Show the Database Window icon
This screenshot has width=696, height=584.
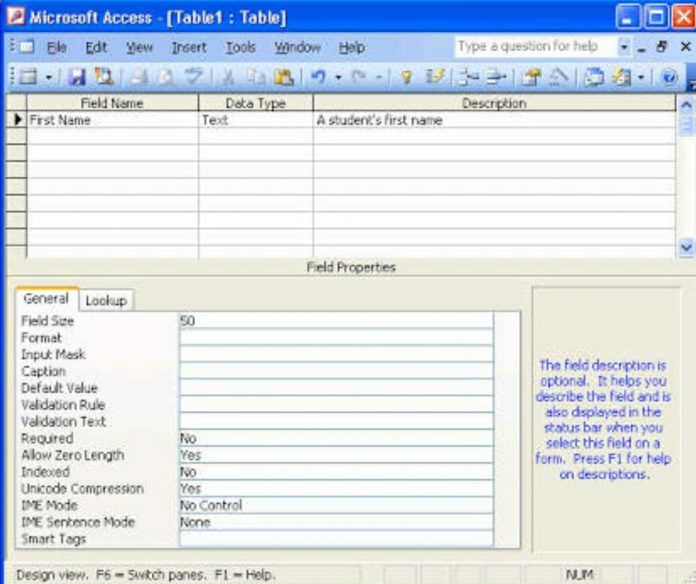coord(595,76)
